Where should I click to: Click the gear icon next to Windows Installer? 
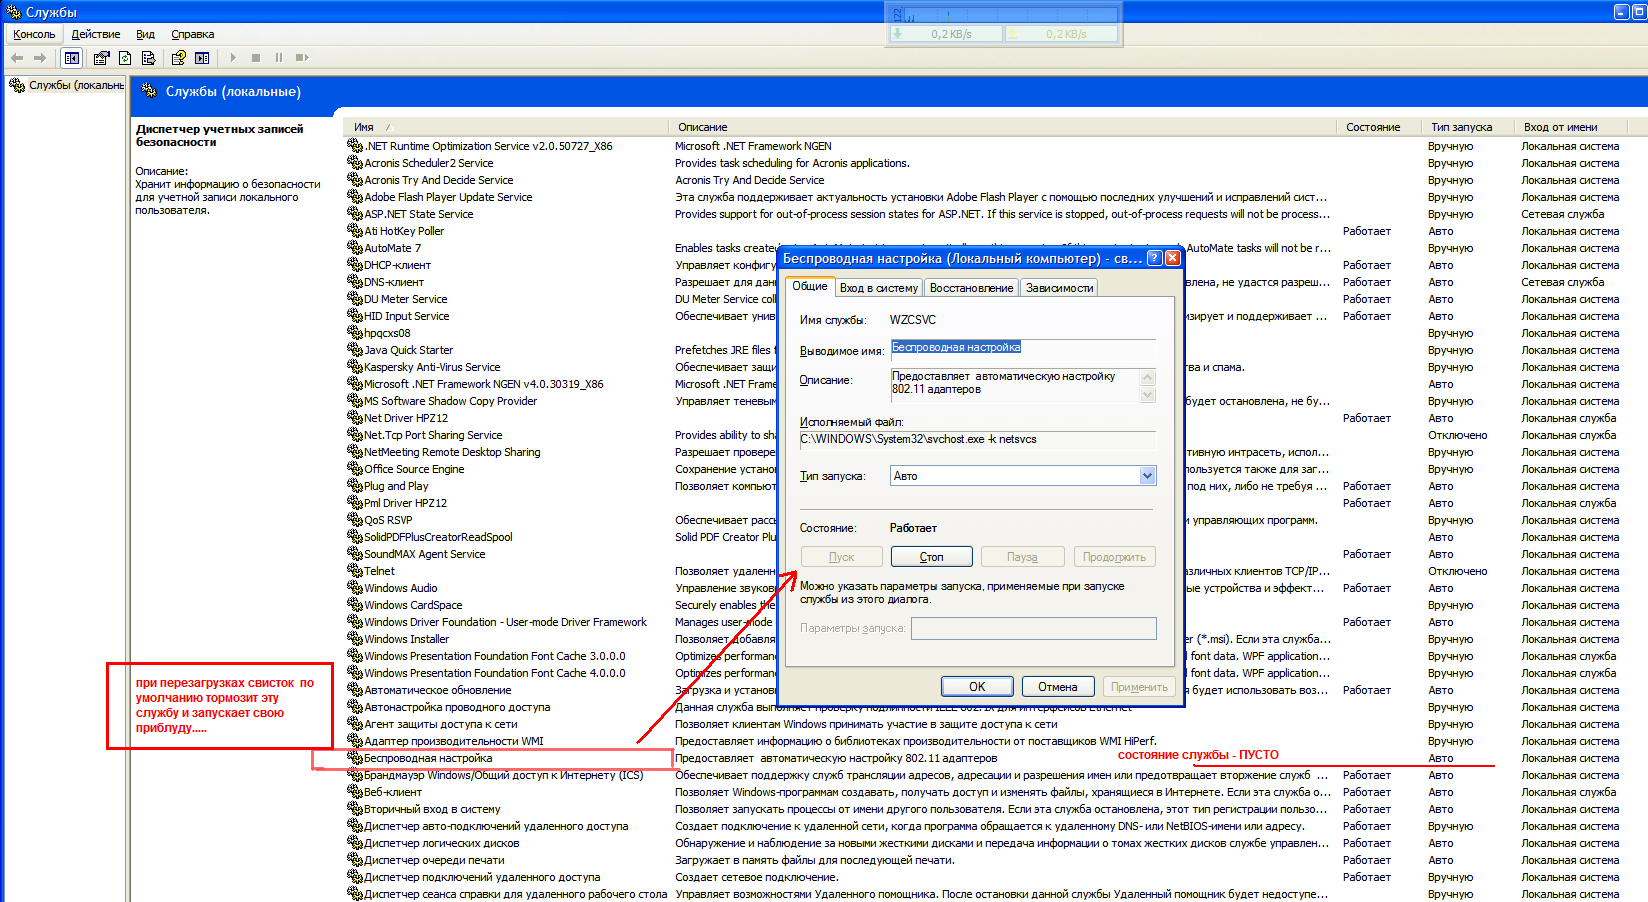point(355,639)
